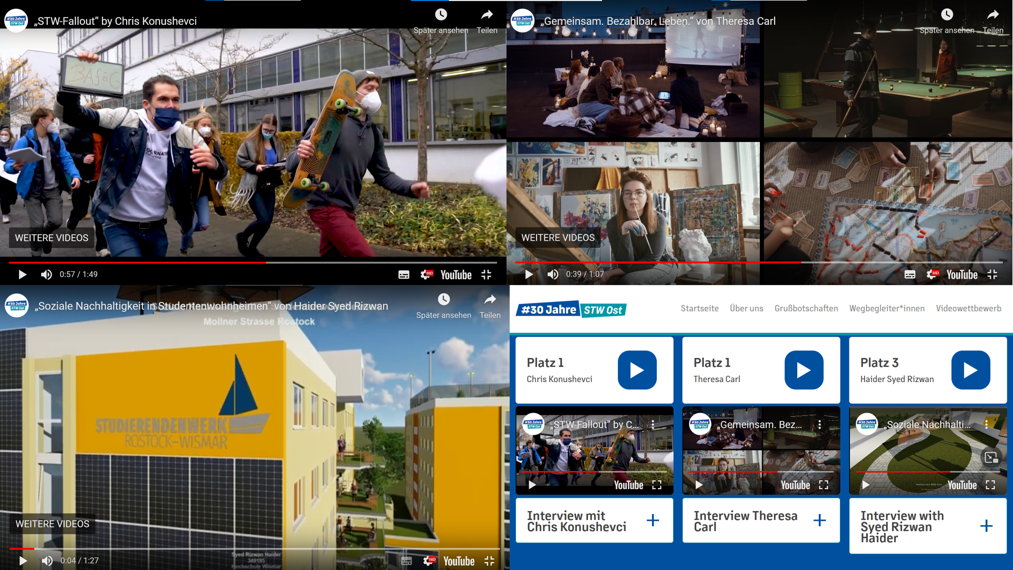Go to Startseite menu item
The width and height of the screenshot is (1013, 570).
coord(699,308)
